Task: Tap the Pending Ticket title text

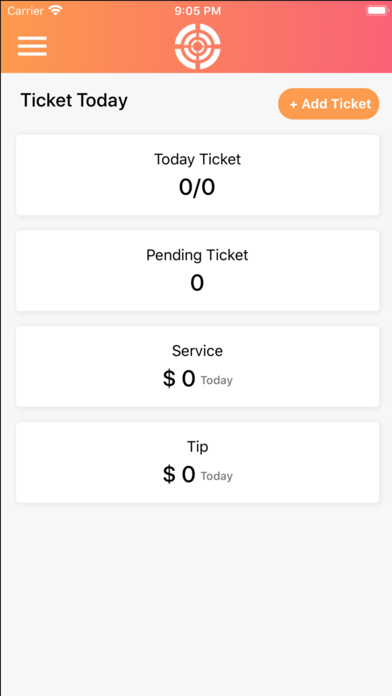Action: click(197, 255)
